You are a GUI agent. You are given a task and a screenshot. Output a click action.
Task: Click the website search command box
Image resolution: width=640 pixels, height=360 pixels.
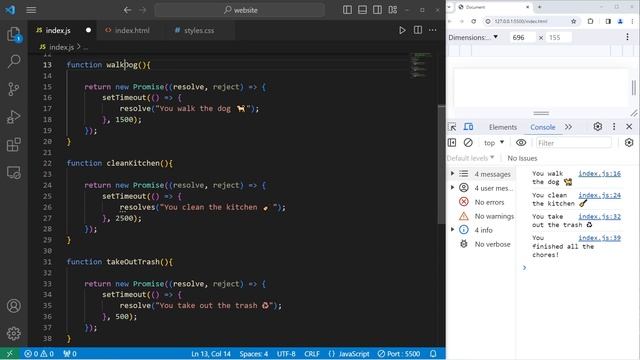pos(240,10)
